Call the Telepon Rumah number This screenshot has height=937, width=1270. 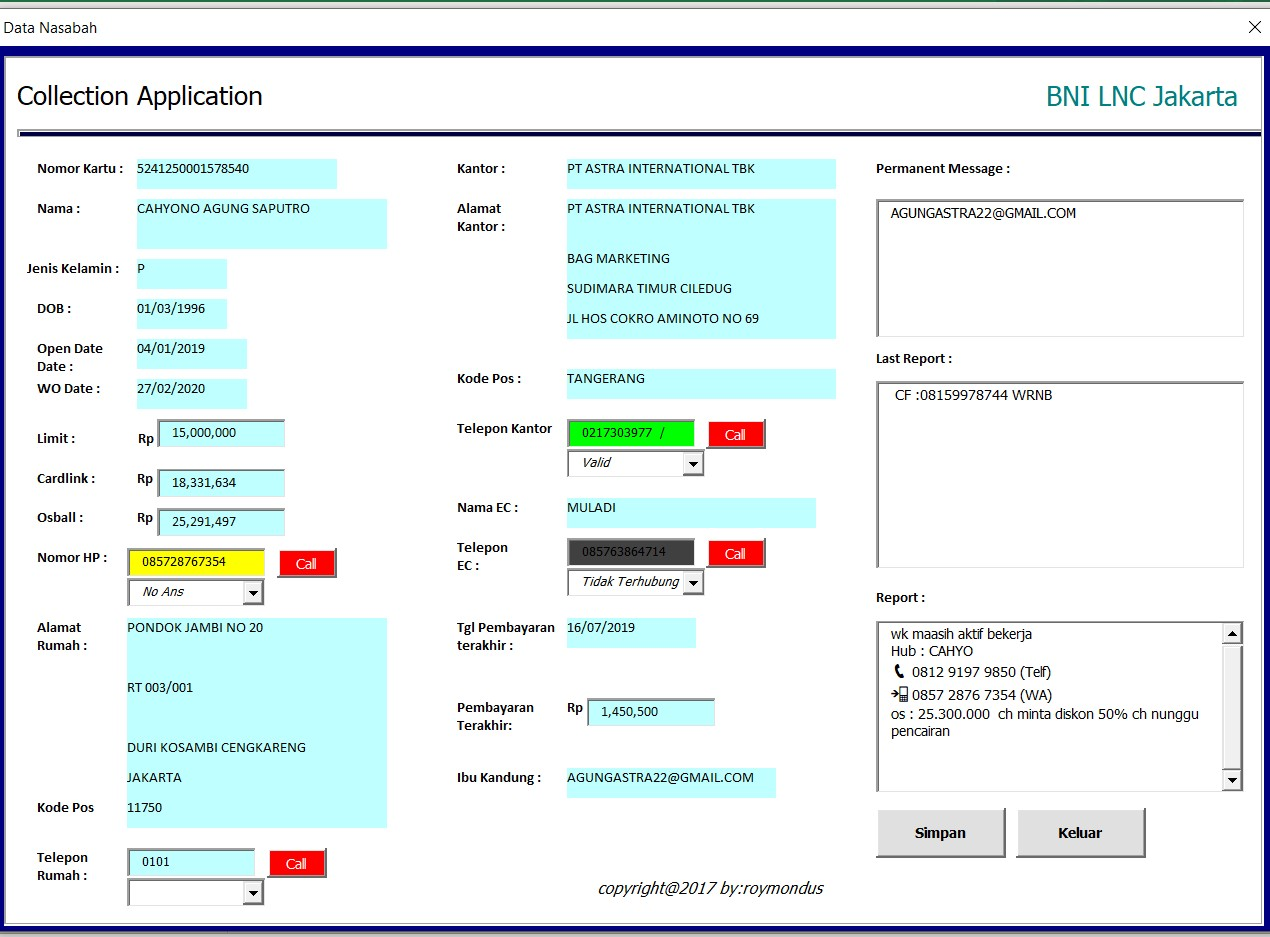(x=297, y=863)
